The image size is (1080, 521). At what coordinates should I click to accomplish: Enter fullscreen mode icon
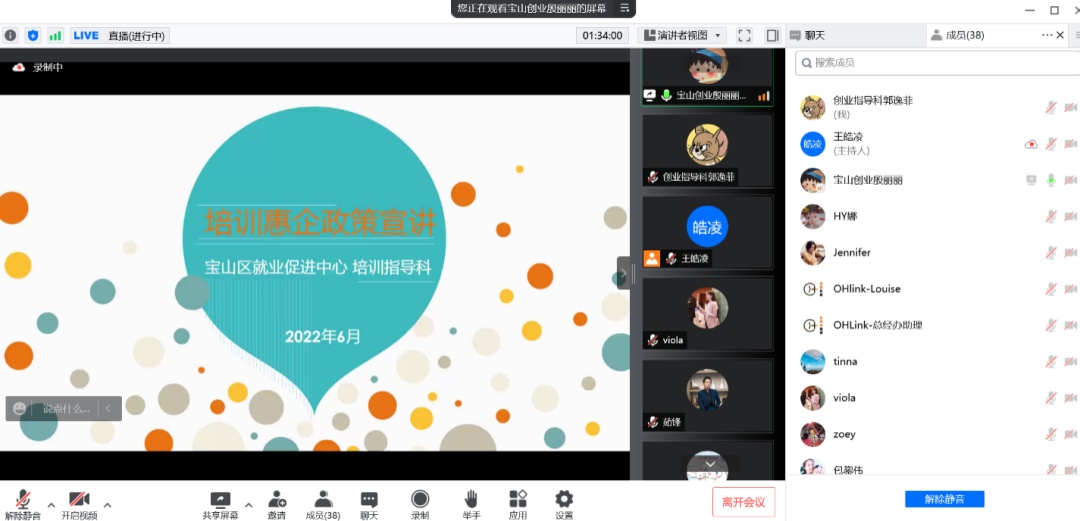(x=744, y=35)
